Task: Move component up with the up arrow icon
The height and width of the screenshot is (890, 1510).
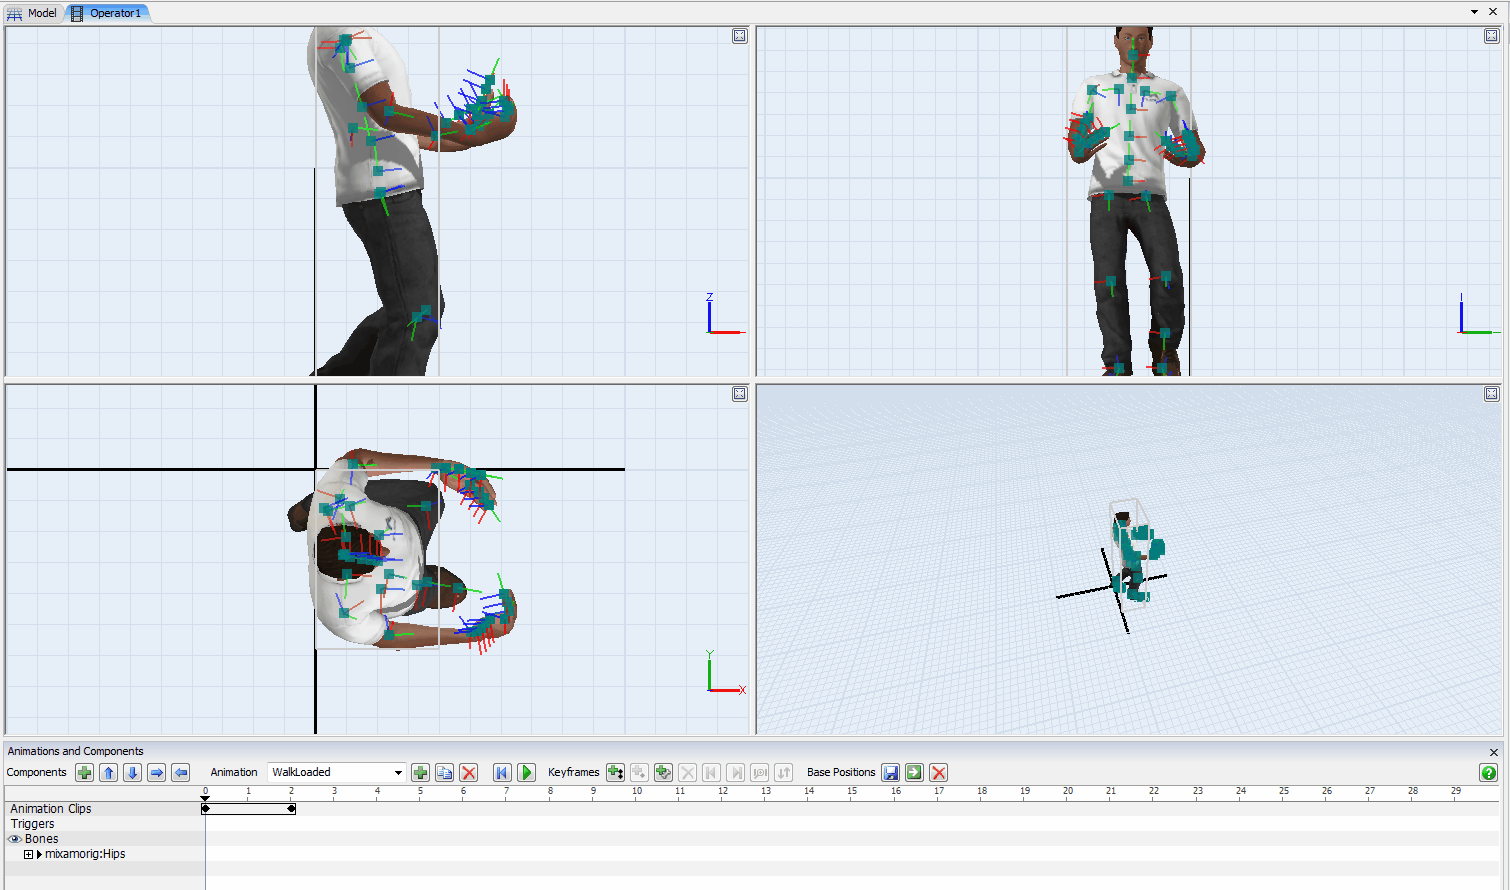Action: [109, 772]
